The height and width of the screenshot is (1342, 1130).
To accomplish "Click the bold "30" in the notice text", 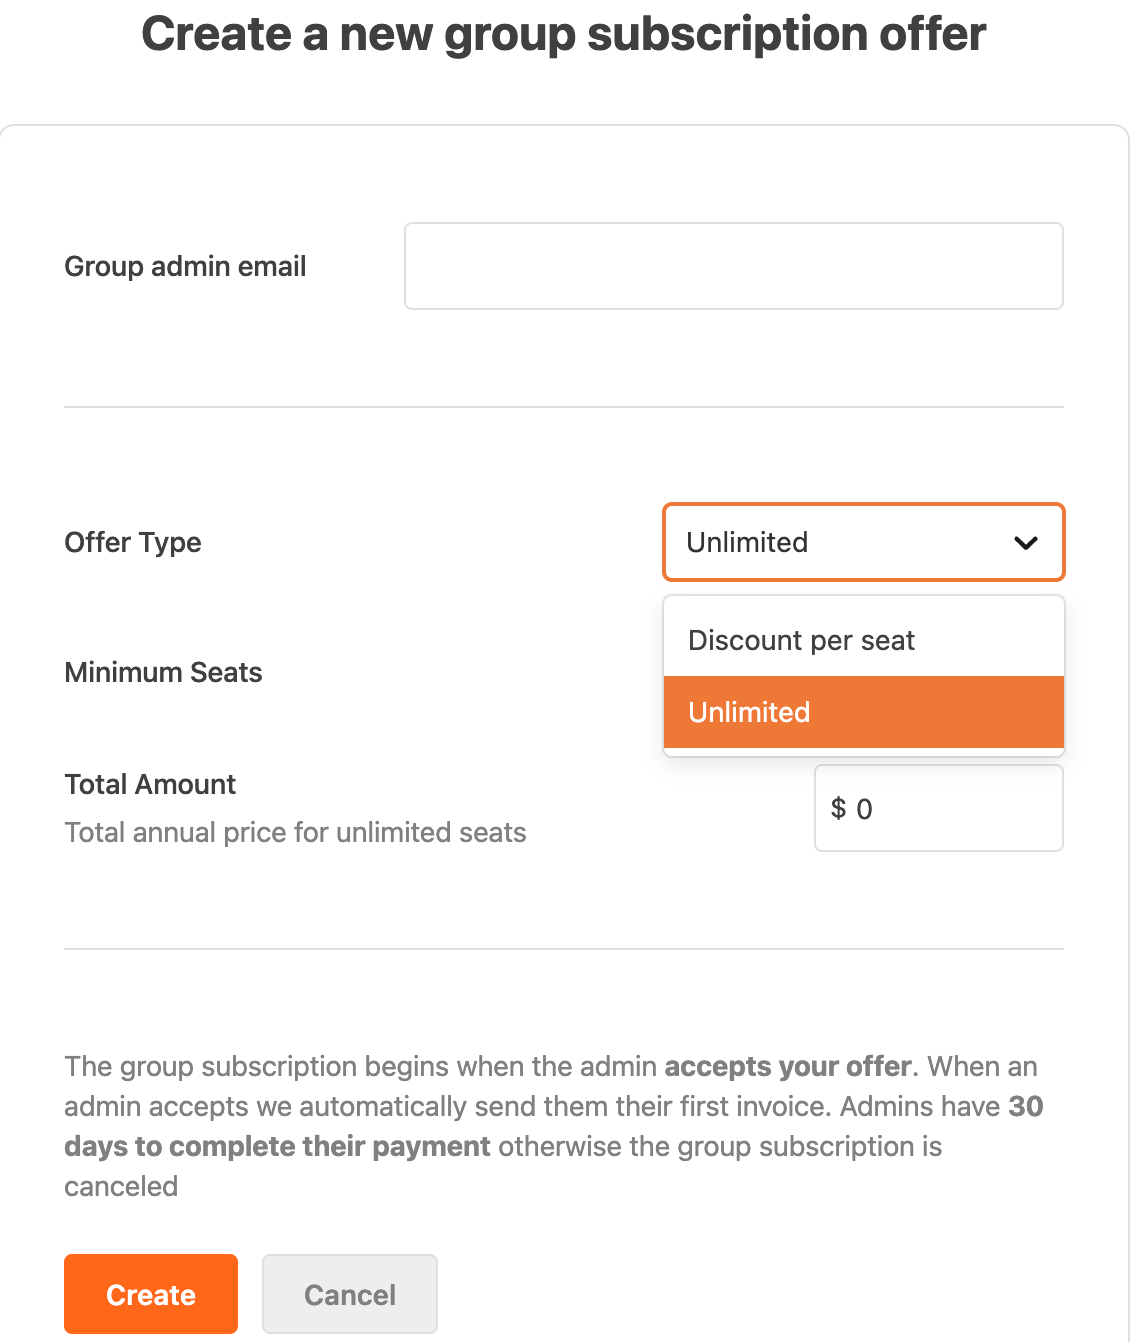I will 1025,1106.
